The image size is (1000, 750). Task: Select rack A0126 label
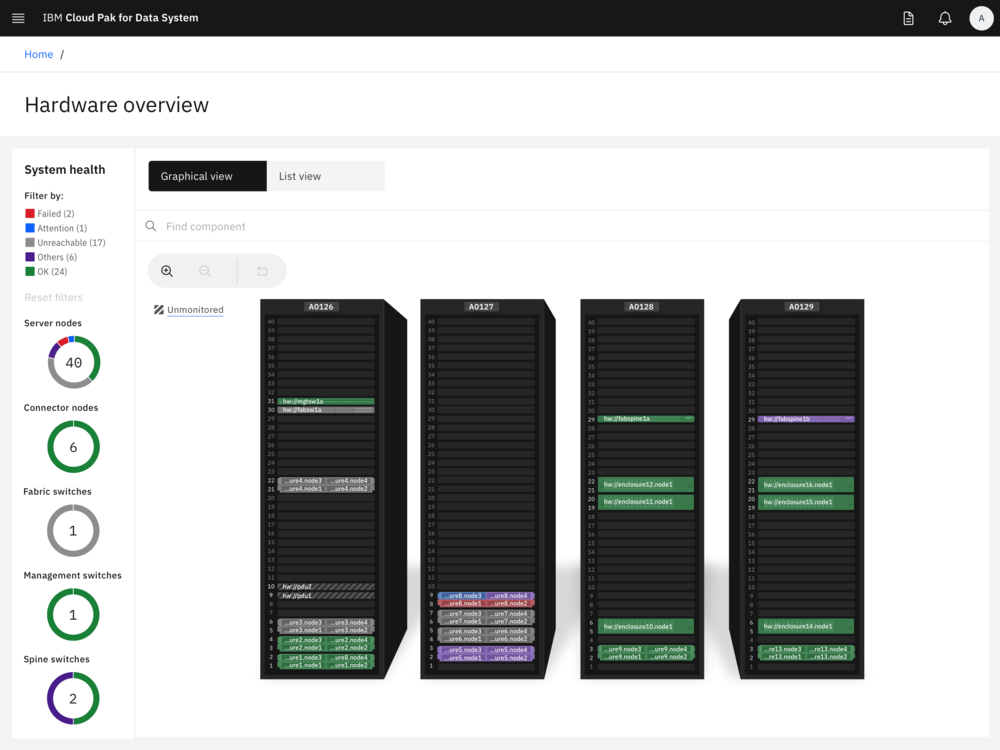(x=321, y=307)
